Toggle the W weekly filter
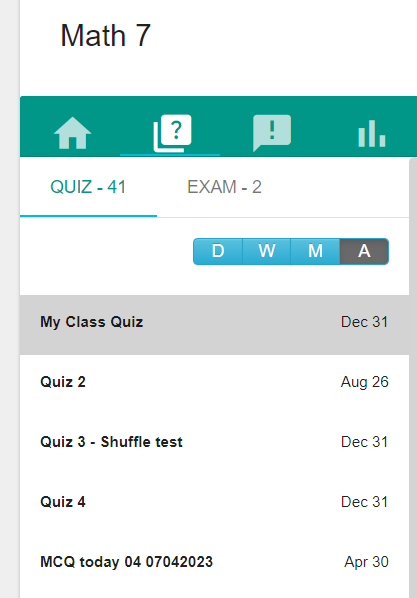Screen dimensions: 417x598 267,251
